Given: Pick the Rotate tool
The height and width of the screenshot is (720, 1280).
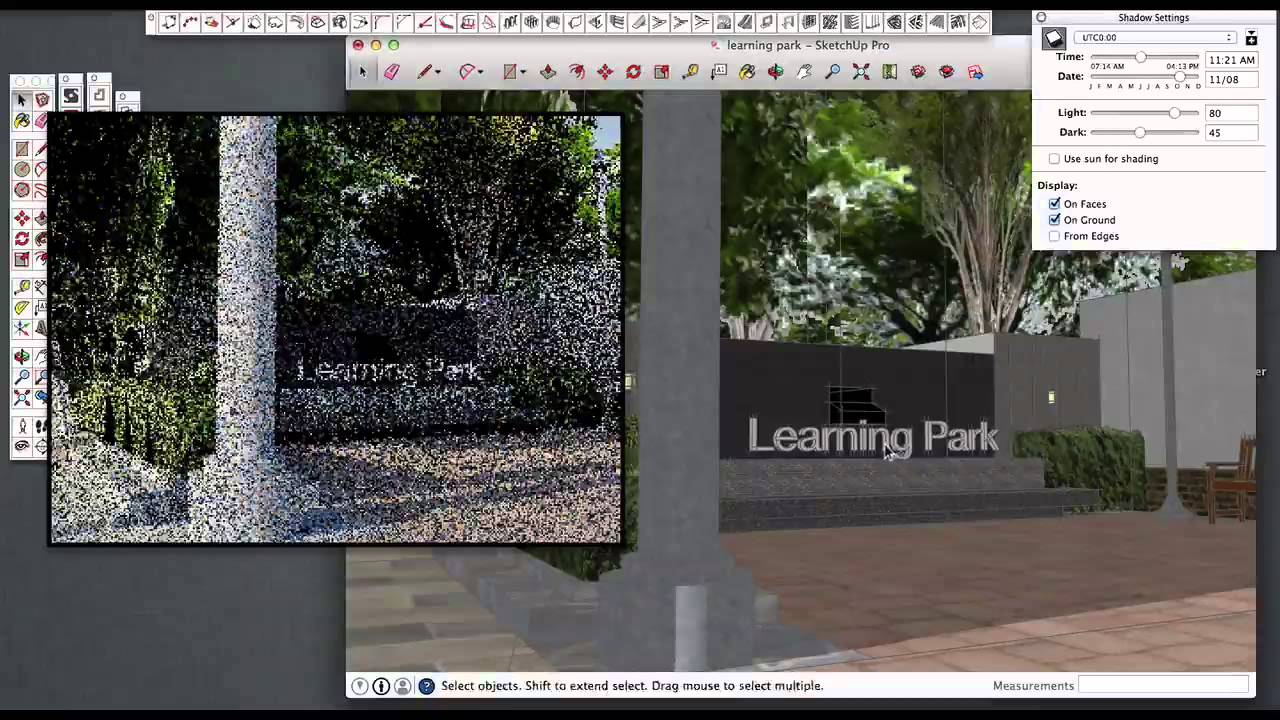Looking at the screenshot, I should [x=633, y=71].
